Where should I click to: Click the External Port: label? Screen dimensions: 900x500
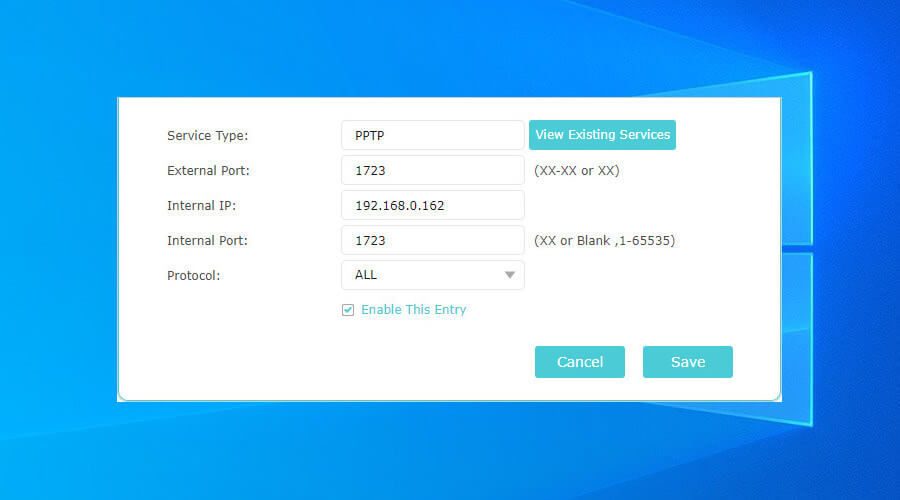[208, 171]
